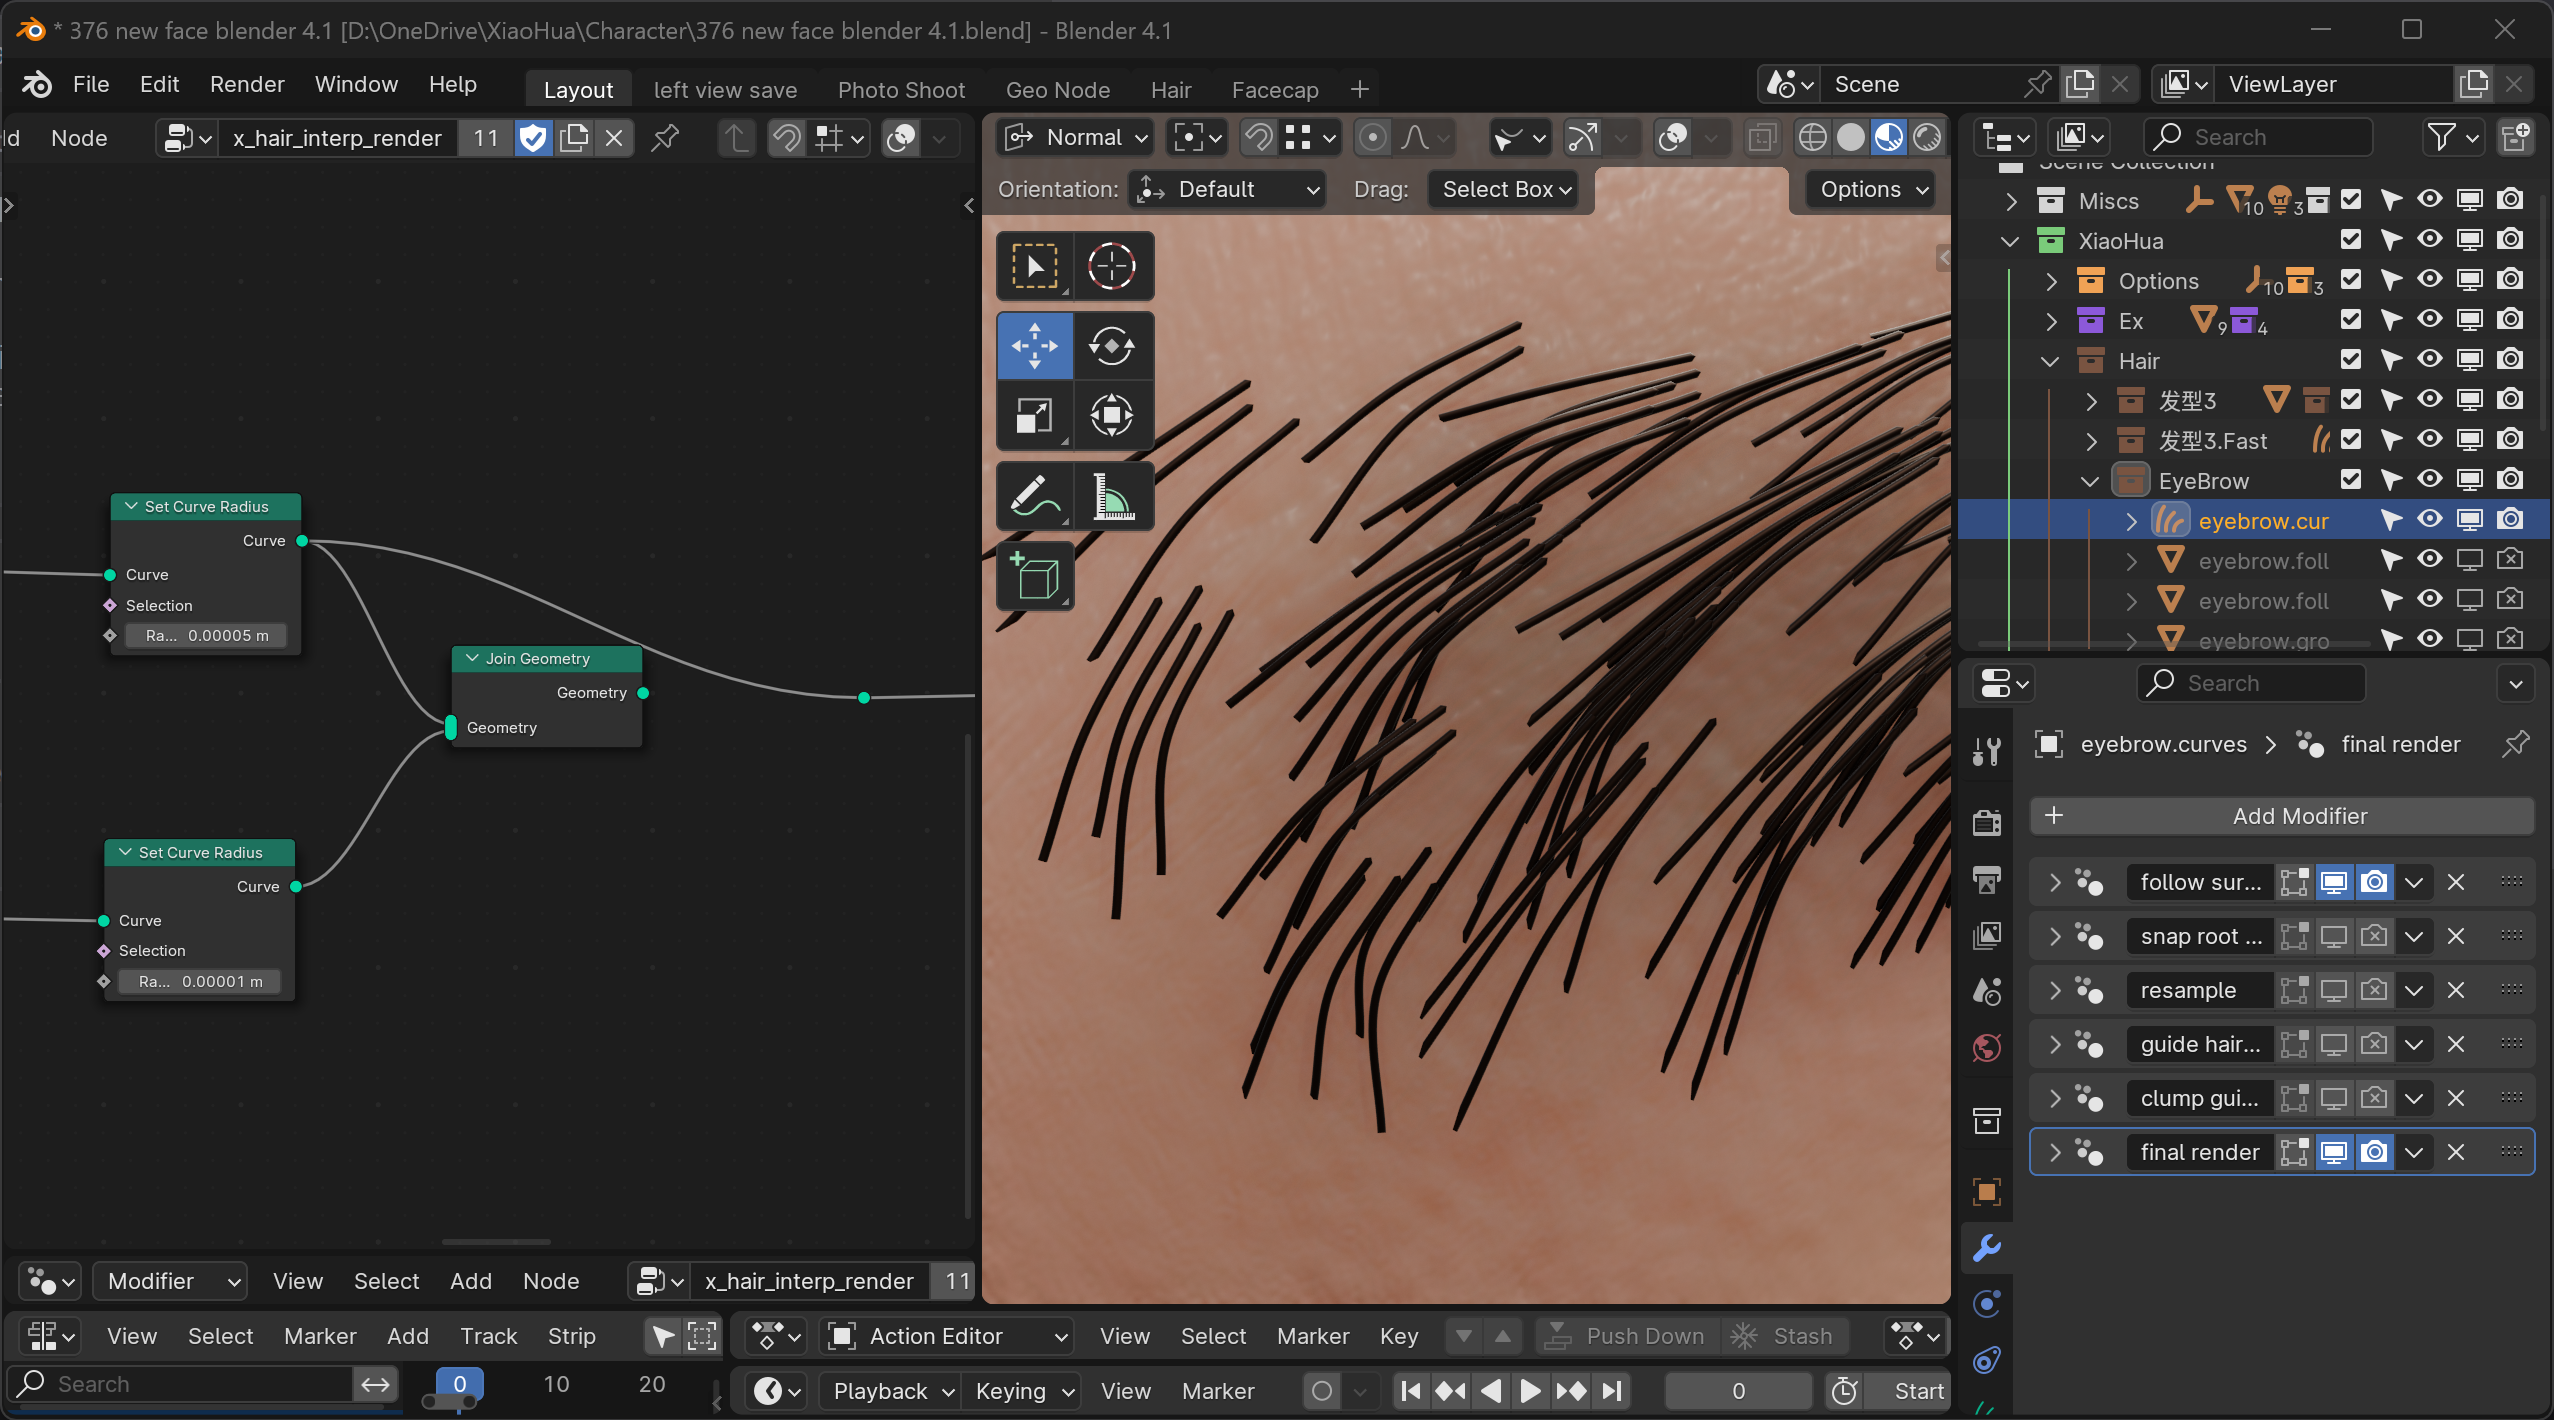2554x1420 pixels.
Task: Select the Rotate tool
Action: pos(1112,346)
